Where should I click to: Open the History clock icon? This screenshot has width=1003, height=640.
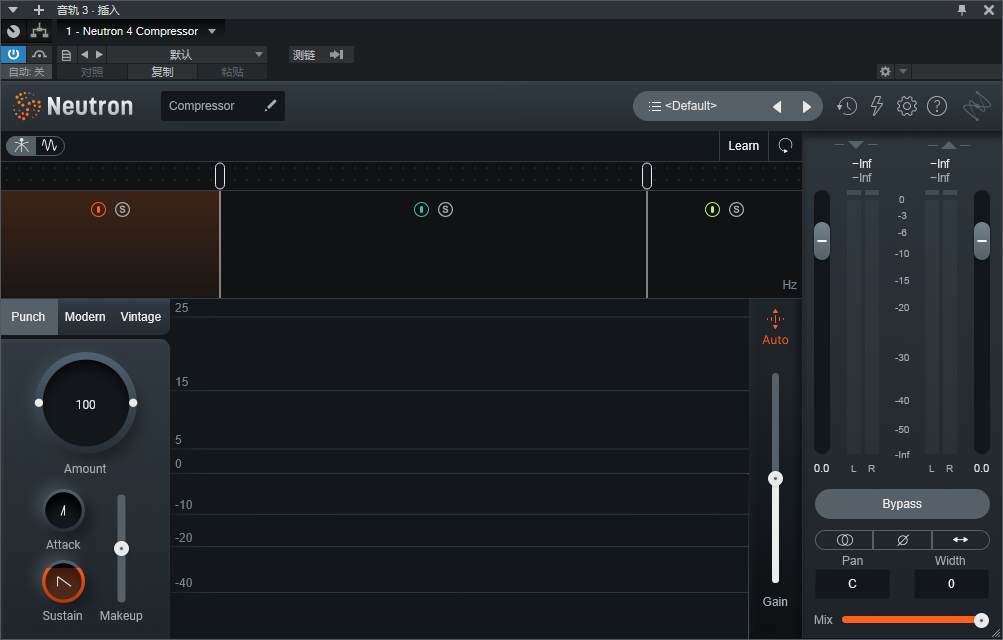847,106
